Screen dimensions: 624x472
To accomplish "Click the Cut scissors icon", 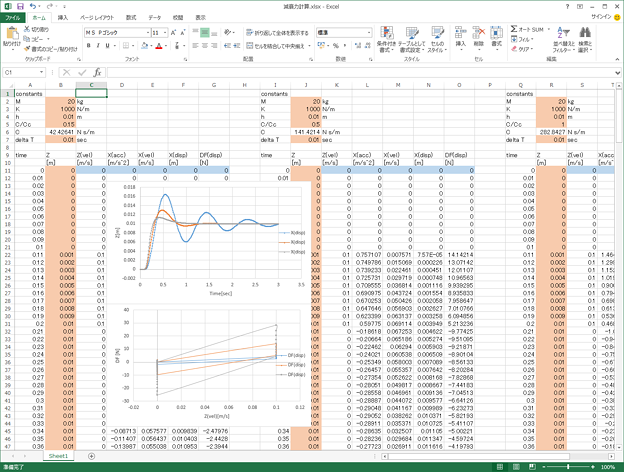I will [27, 29].
